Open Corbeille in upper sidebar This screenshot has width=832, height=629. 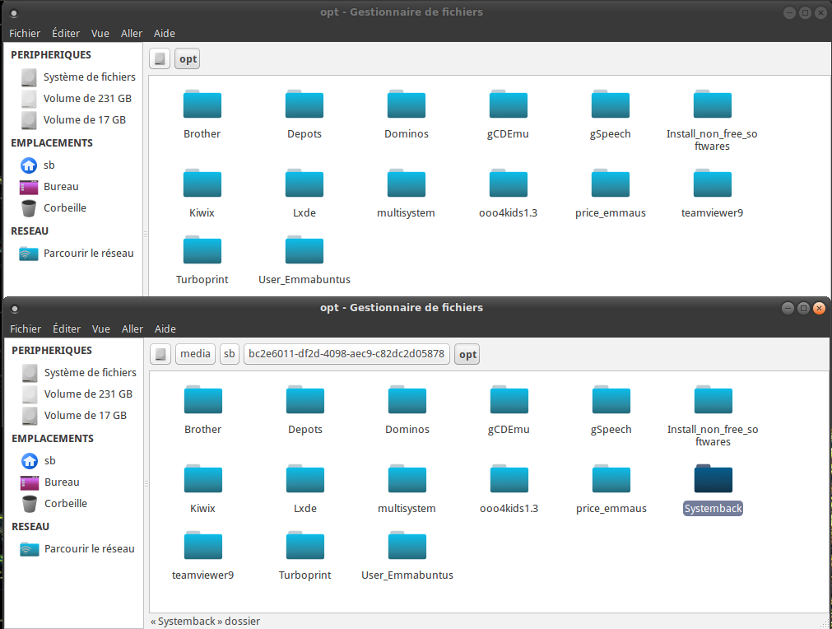(53, 208)
